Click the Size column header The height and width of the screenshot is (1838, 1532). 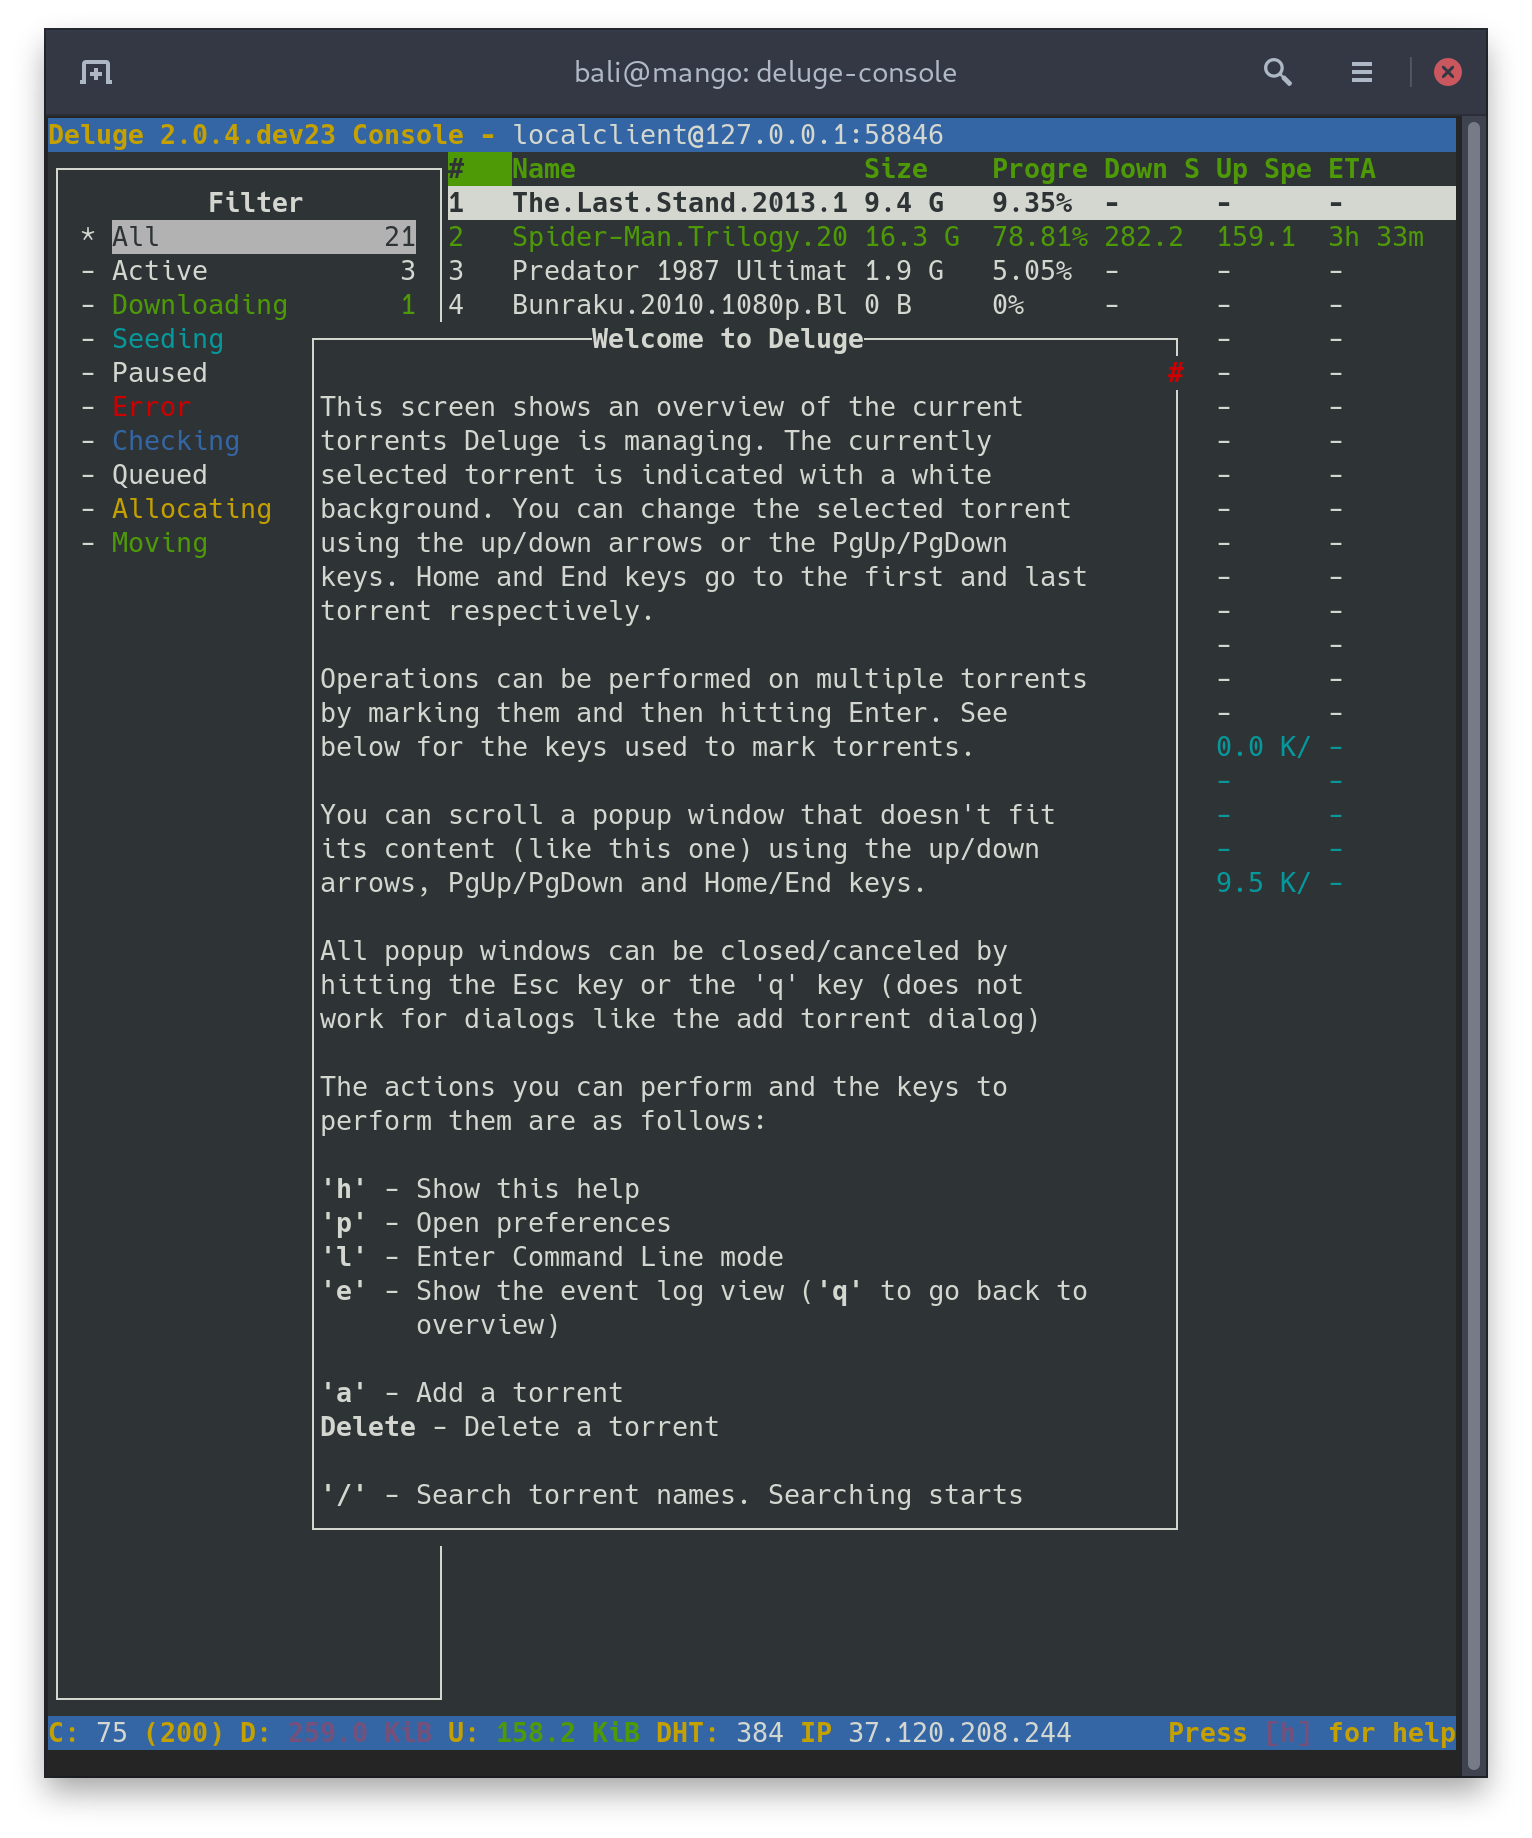click(x=895, y=169)
